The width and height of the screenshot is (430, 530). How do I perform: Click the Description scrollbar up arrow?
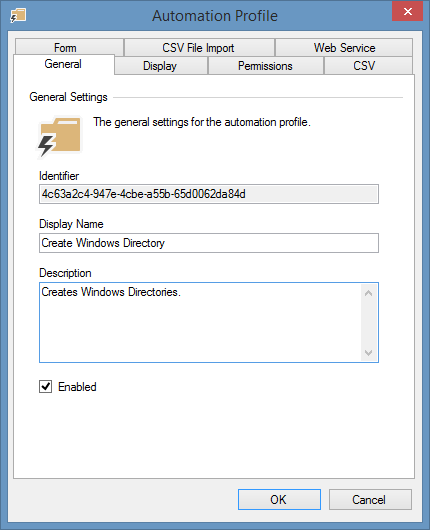coord(368,293)
